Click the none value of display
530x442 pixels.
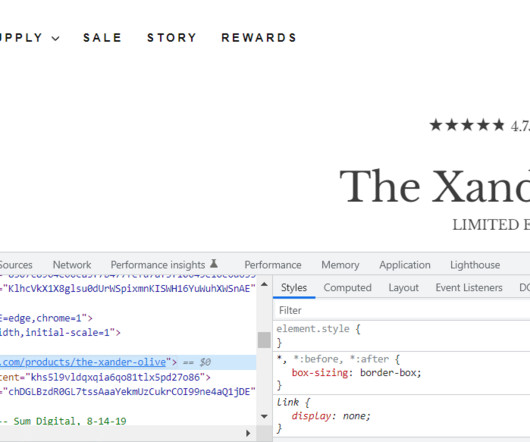tap(354, 416)
